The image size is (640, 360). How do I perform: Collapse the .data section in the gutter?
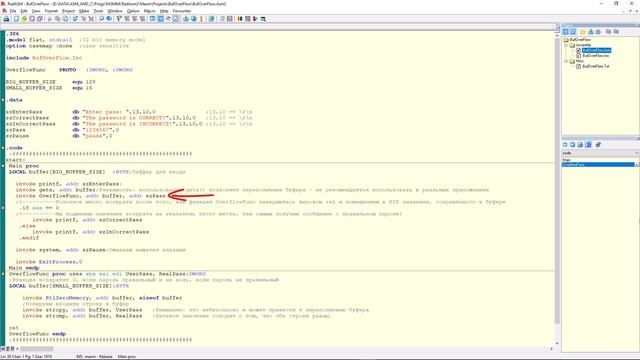click(x=3, y=100)
